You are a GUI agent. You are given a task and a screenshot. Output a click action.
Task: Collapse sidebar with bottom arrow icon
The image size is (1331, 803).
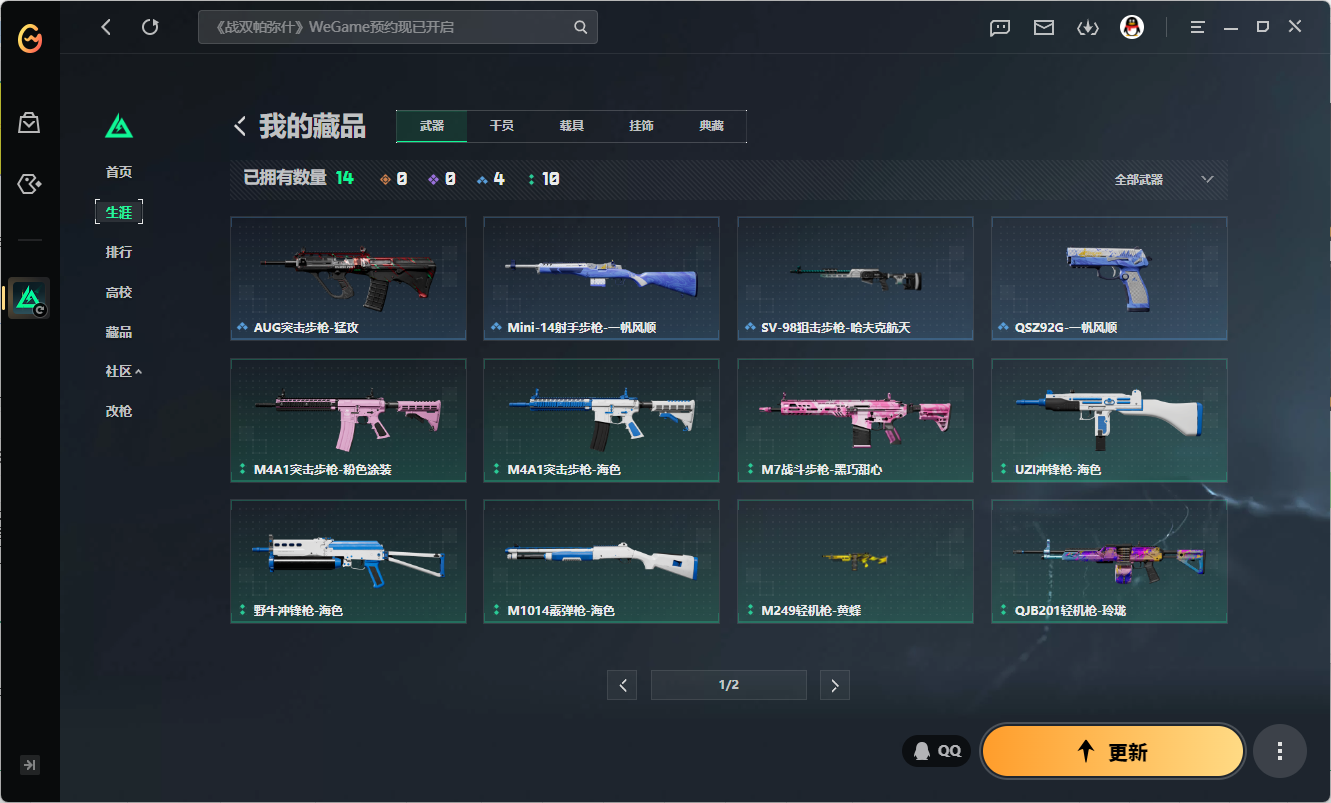(30, 765)
